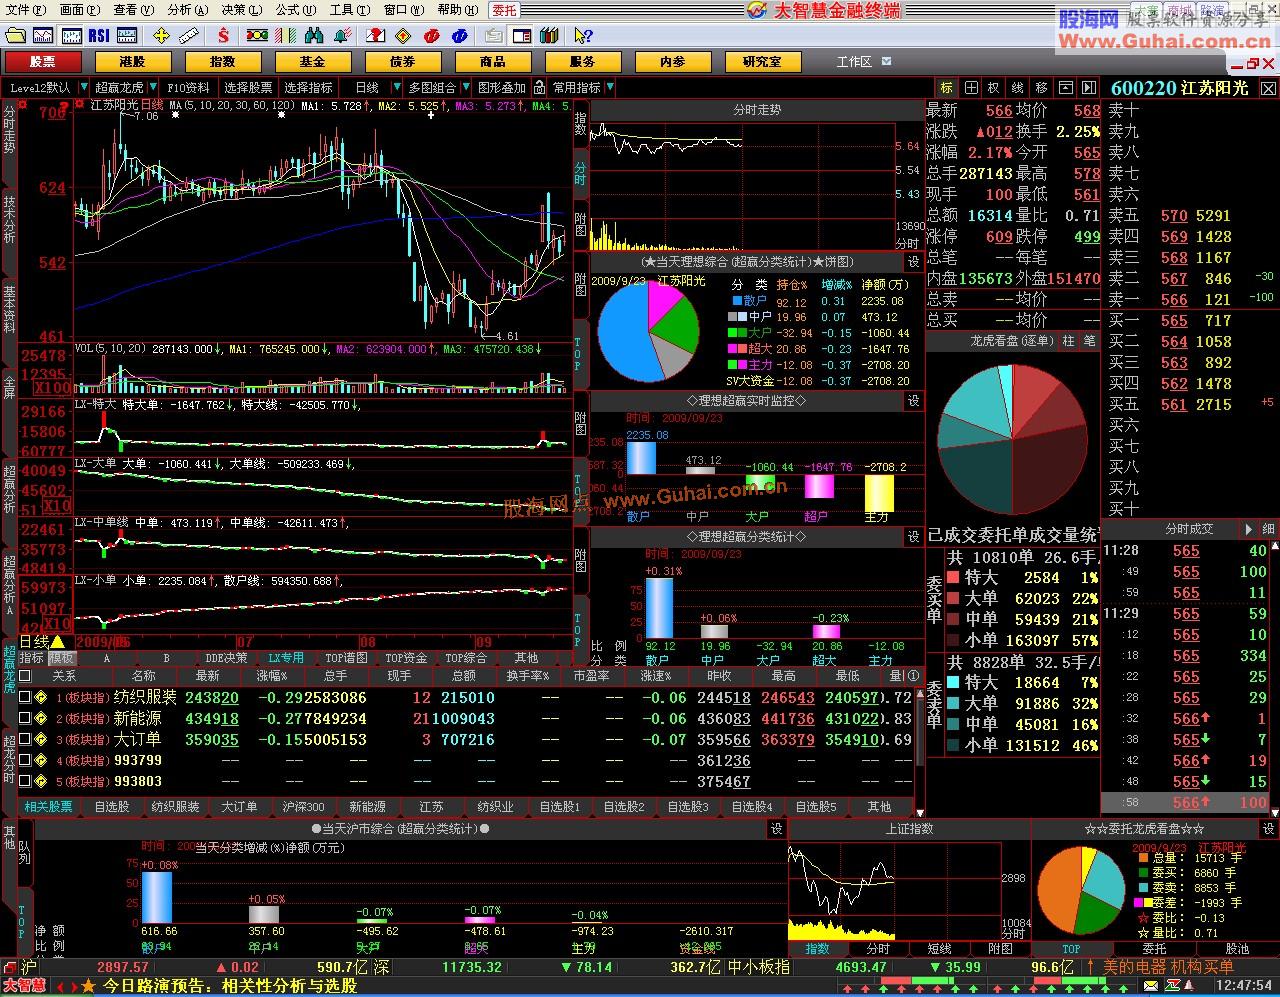
Task: Select the ruler measuring tool
Action: tap(189, 36)
